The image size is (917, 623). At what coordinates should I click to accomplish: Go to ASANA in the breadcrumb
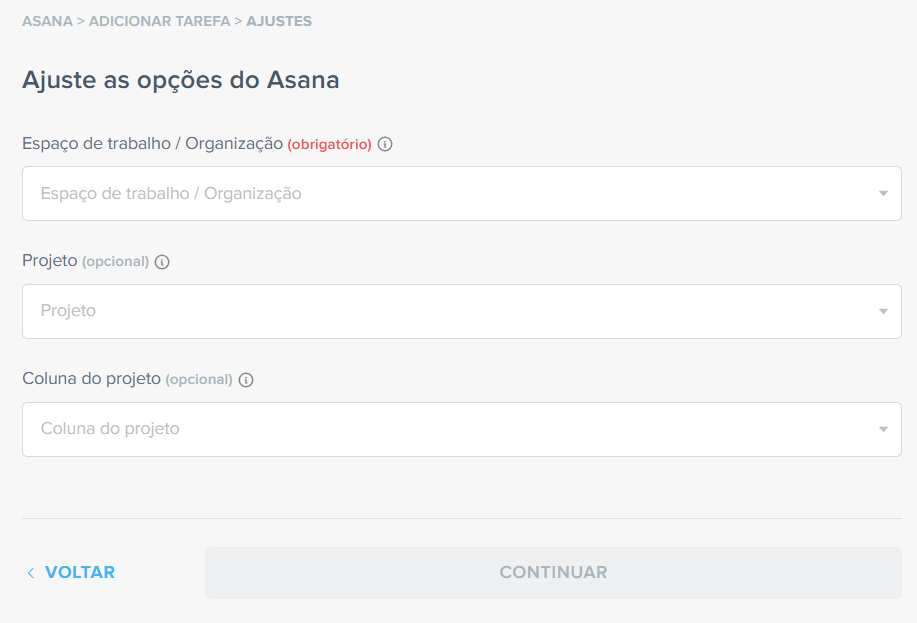[x=47, y=21]
